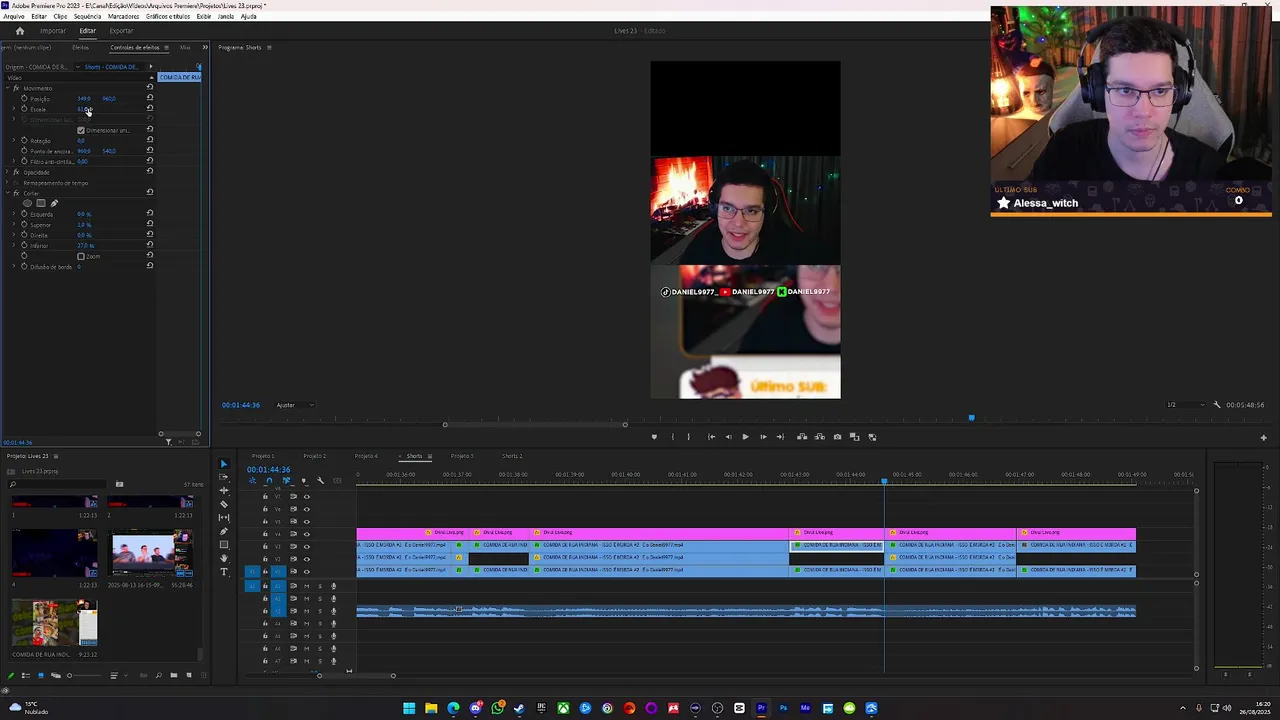The height and width of the screenshot is (720, 1280).
Task: Mute audio track A1
Action: tap(306, 585)
